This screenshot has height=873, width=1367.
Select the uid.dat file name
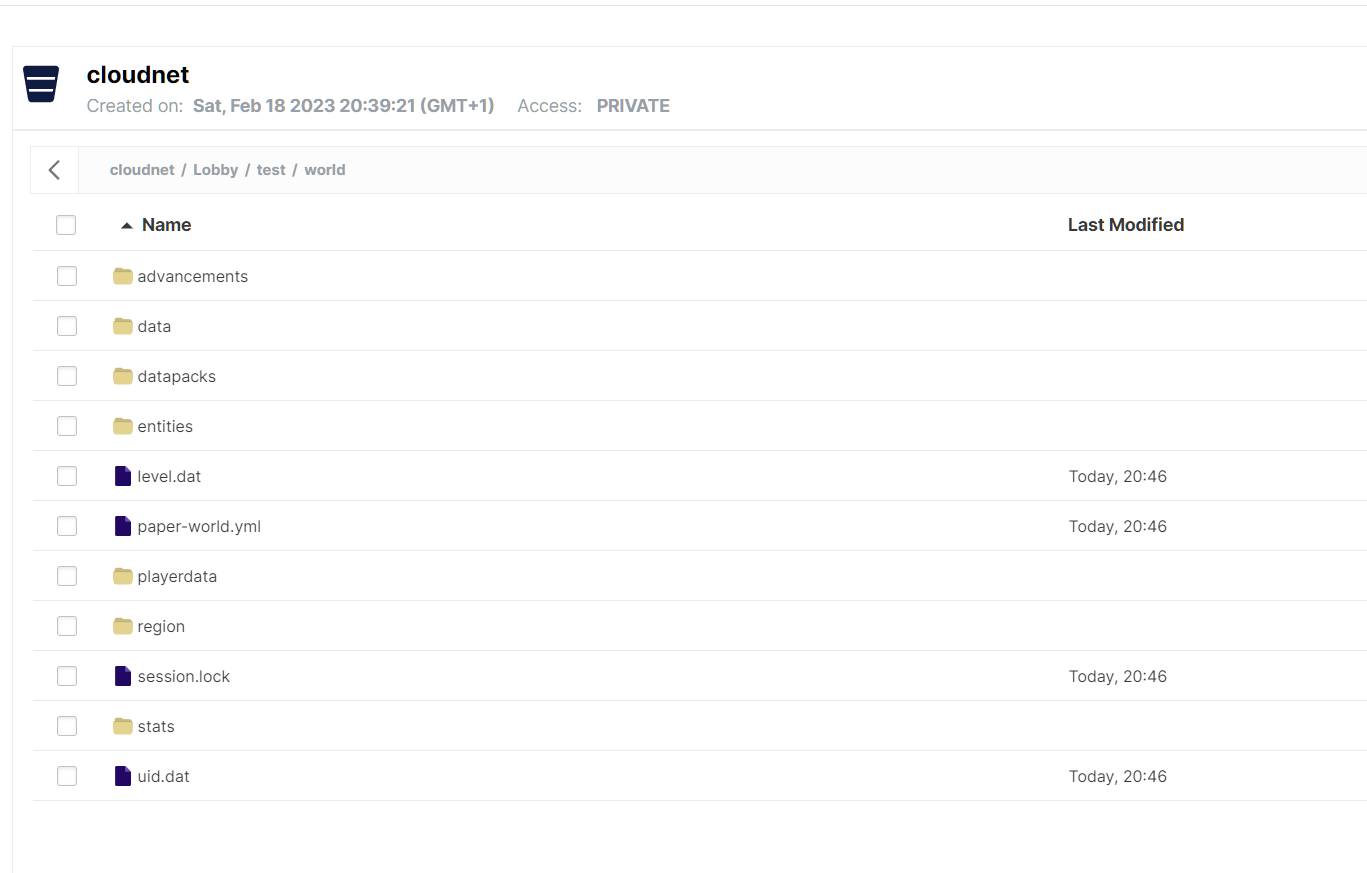[164, 776]
